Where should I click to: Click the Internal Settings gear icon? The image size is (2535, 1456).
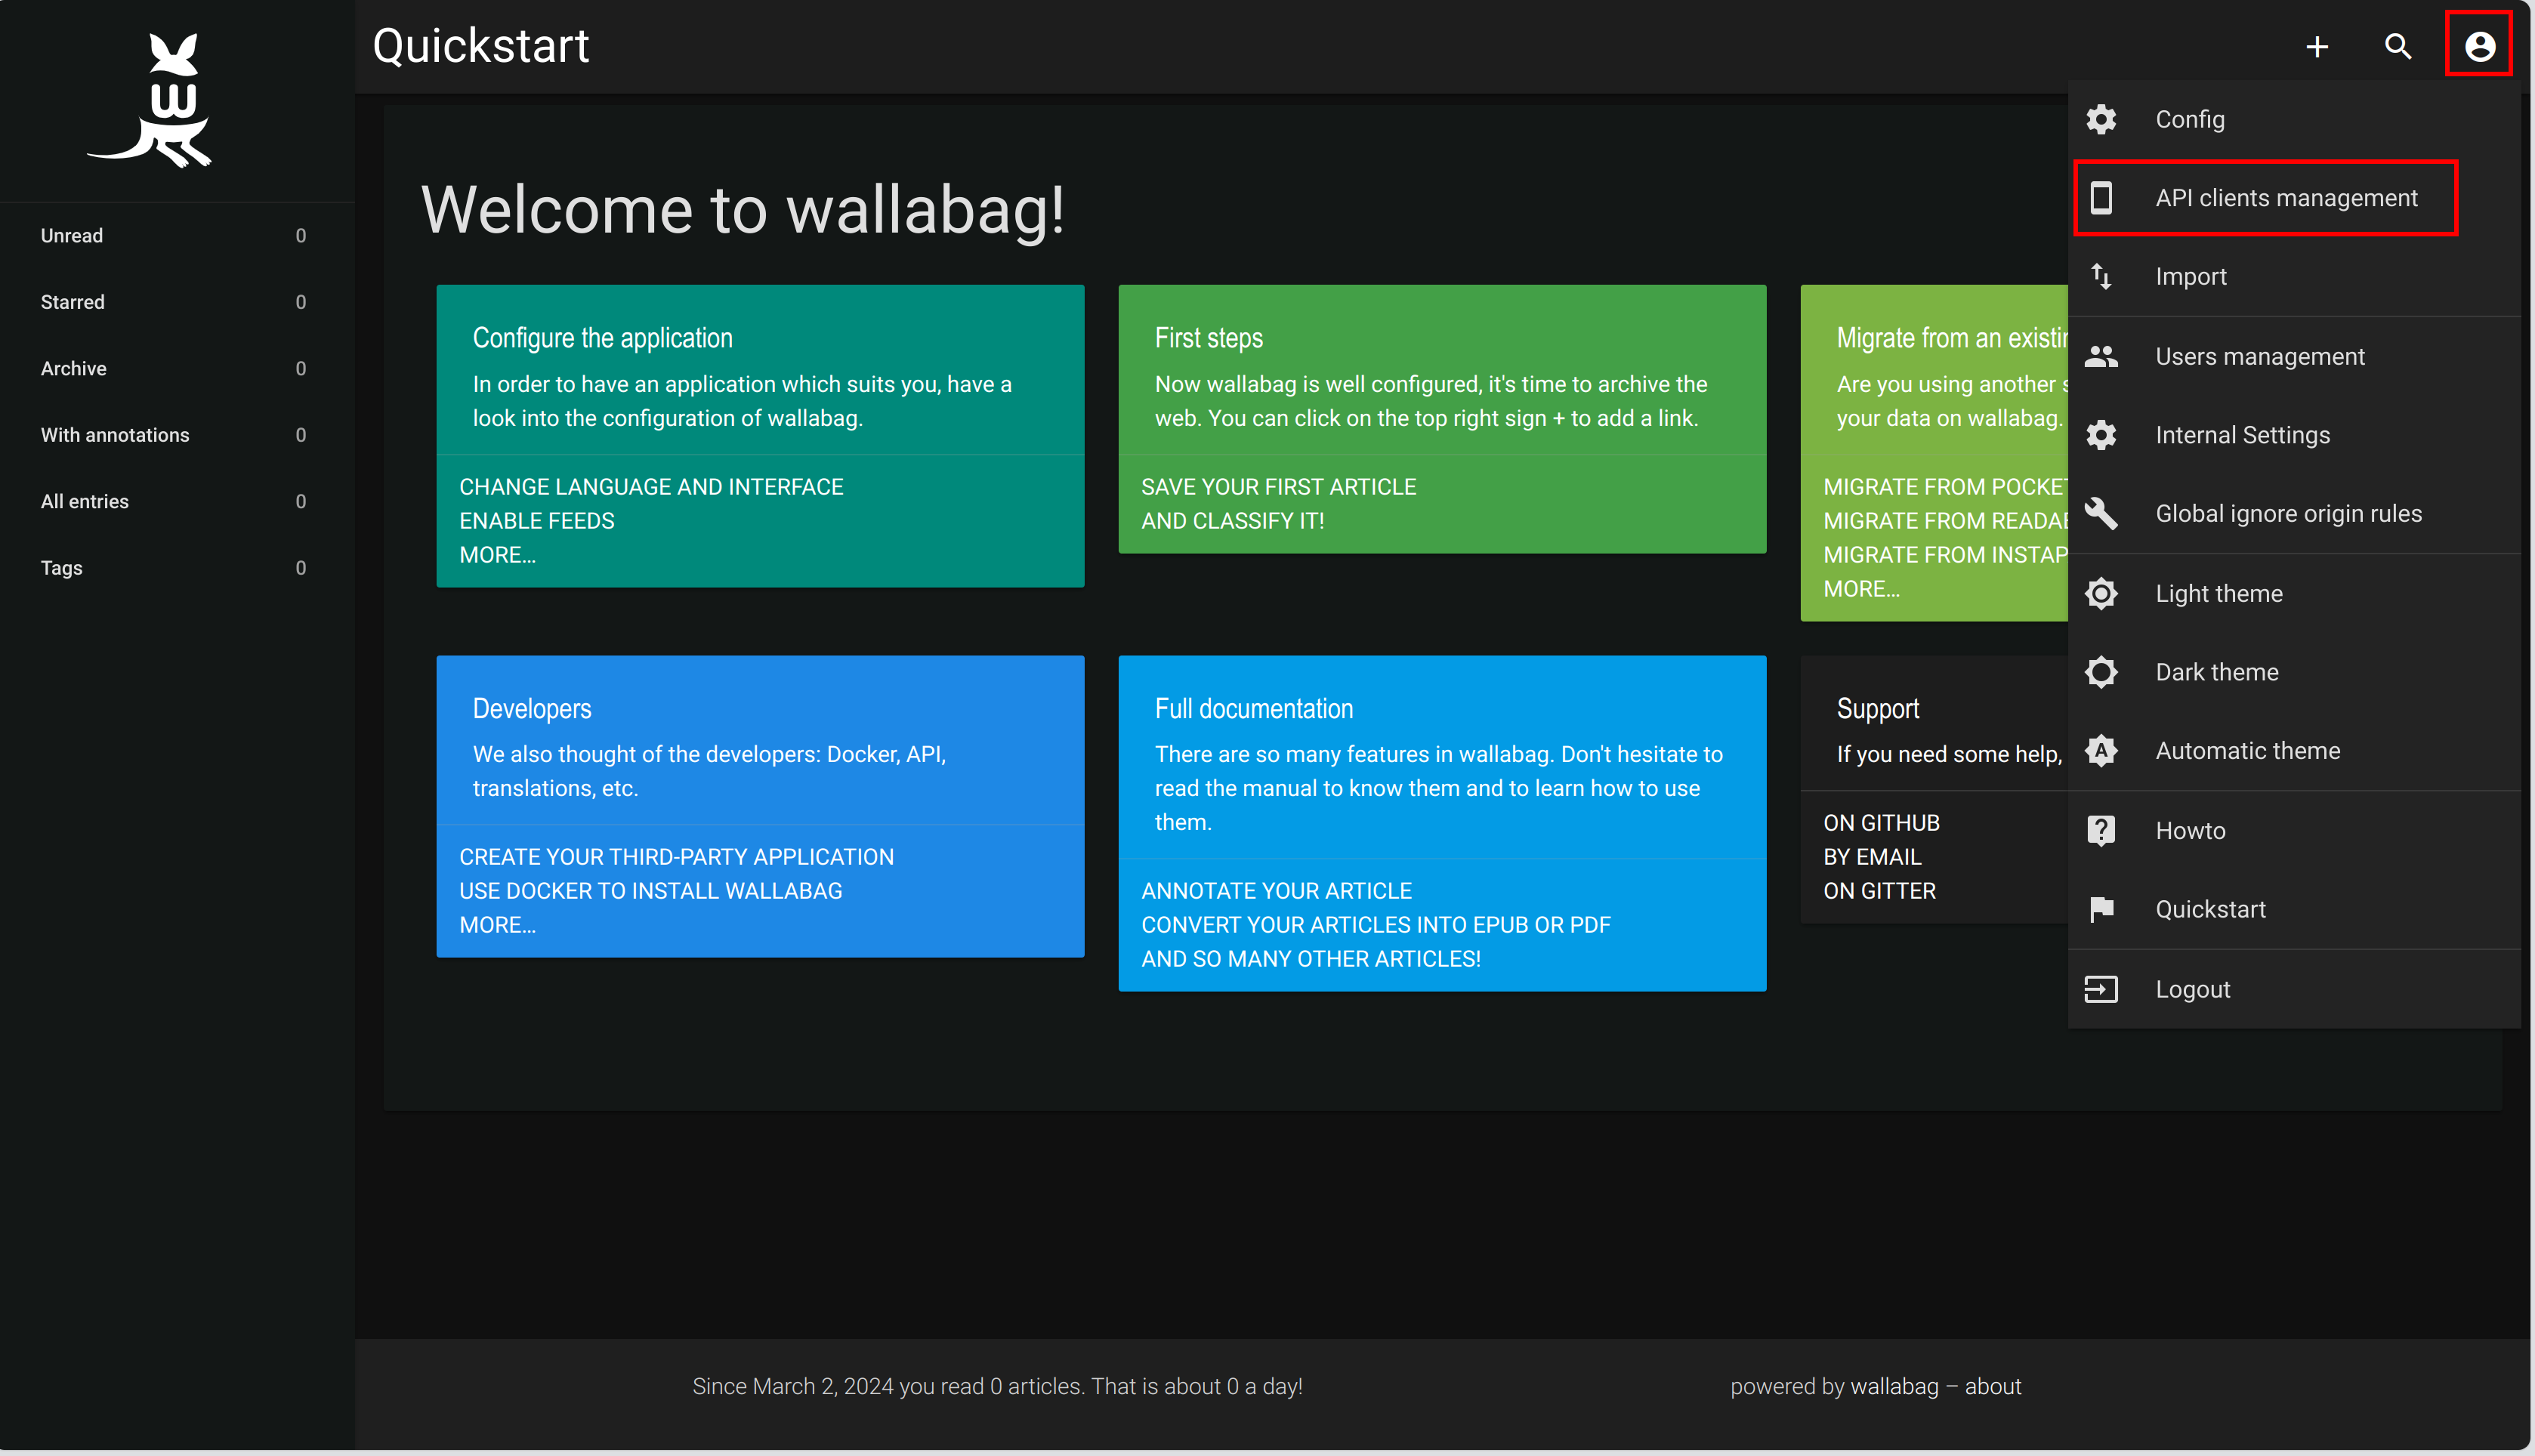(x=2101, y=435)
